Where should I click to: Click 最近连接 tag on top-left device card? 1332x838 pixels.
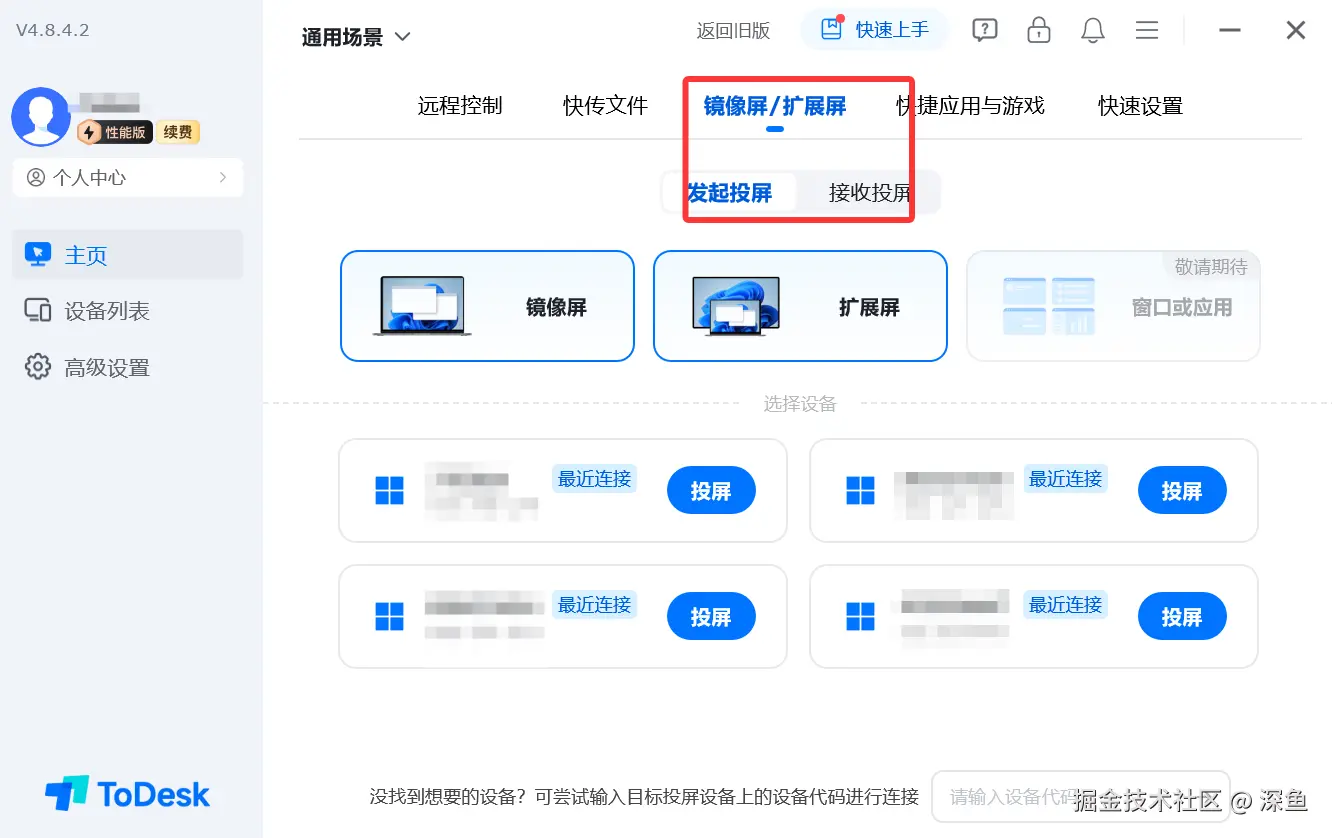coord(594,479)
